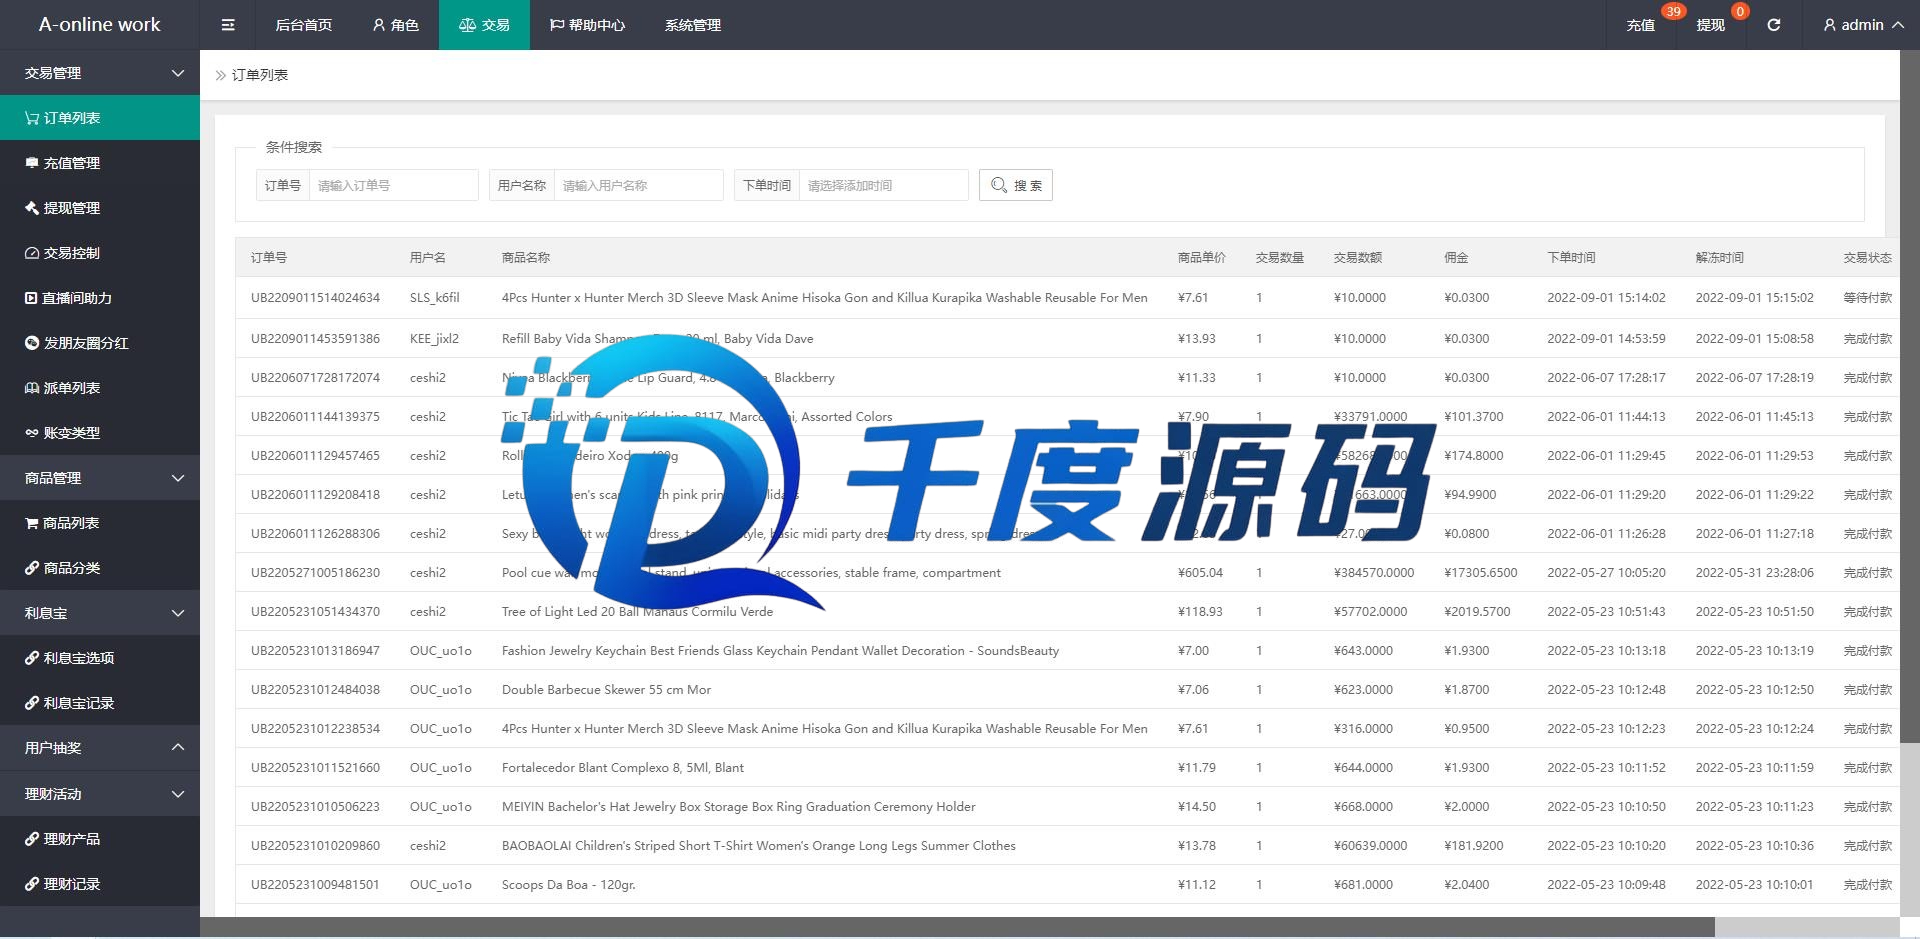Click the 等待付款 status cell
The width and height of the screenshot is (1920, 939).
click(x=1867, y=298)
